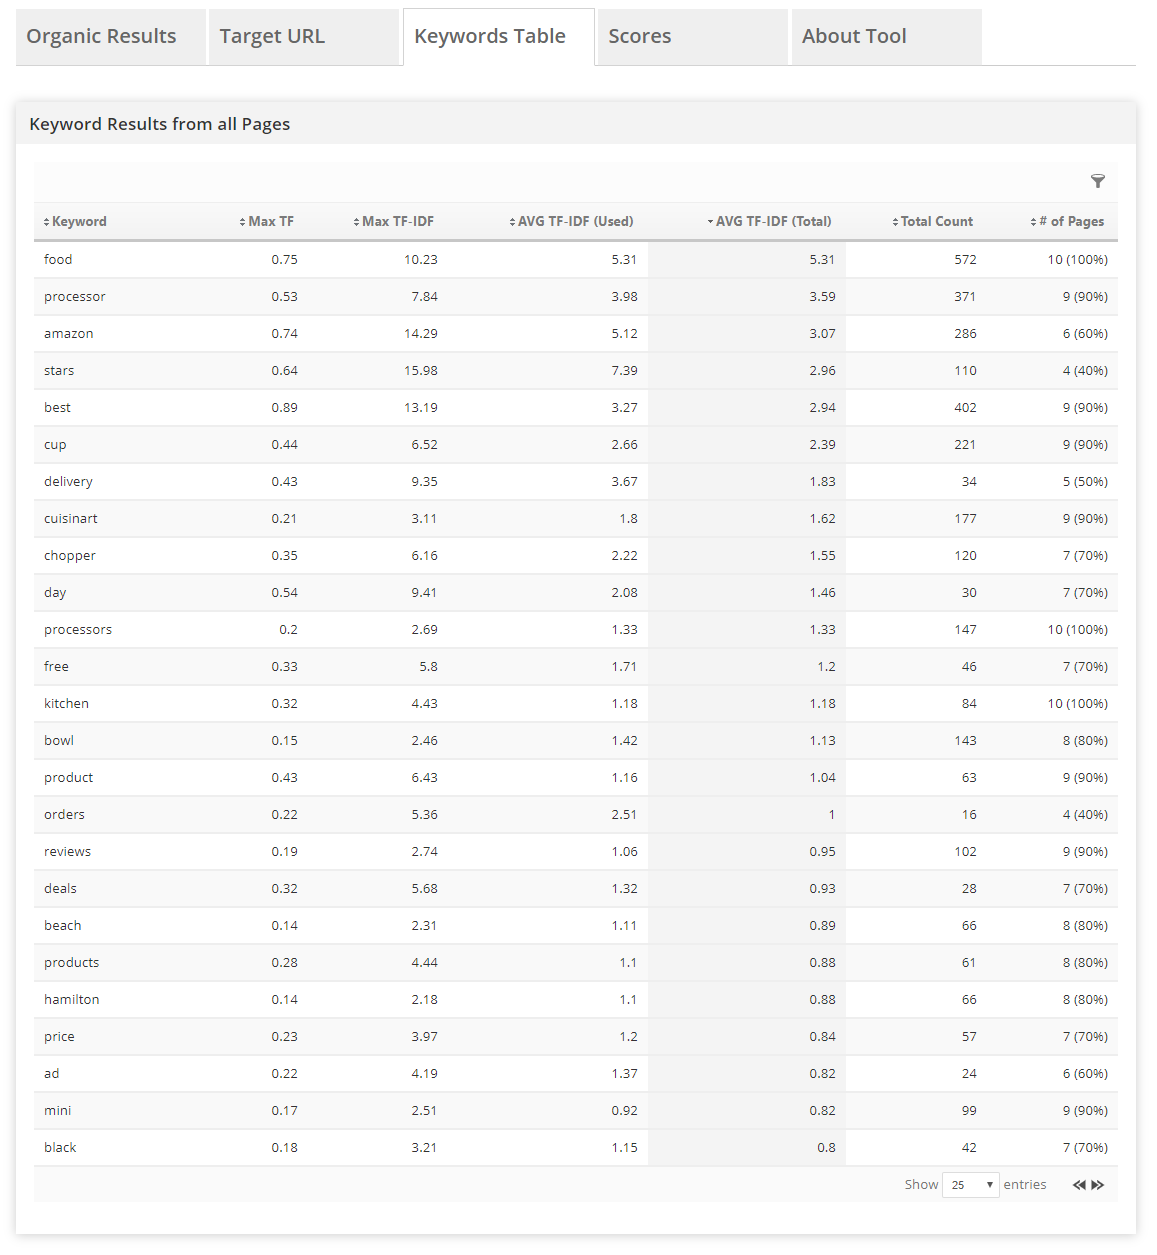Click the 'food' keyword cell
Viewport: 1157px width, 1255px height.
point(58,260)
